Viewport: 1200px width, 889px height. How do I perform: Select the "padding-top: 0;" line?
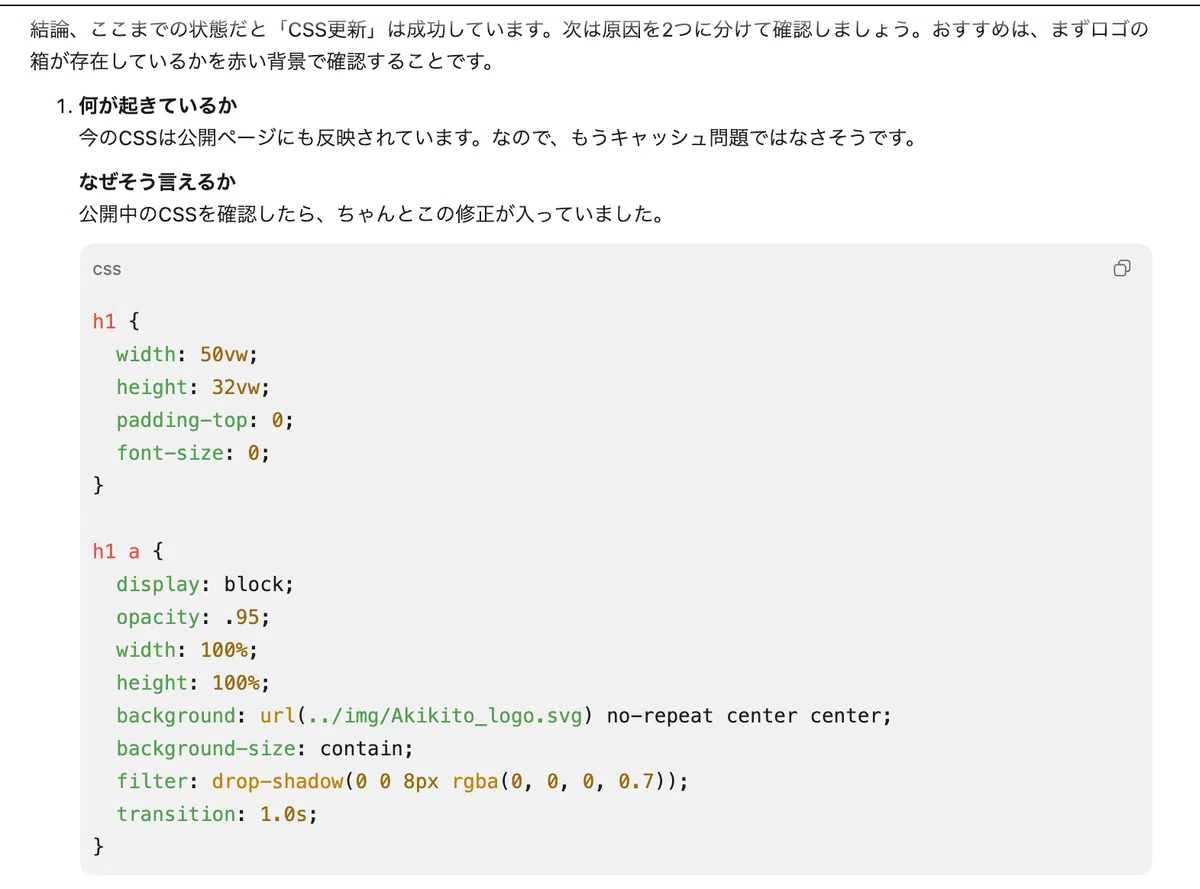pyautogui.click(x=205, y=420)
